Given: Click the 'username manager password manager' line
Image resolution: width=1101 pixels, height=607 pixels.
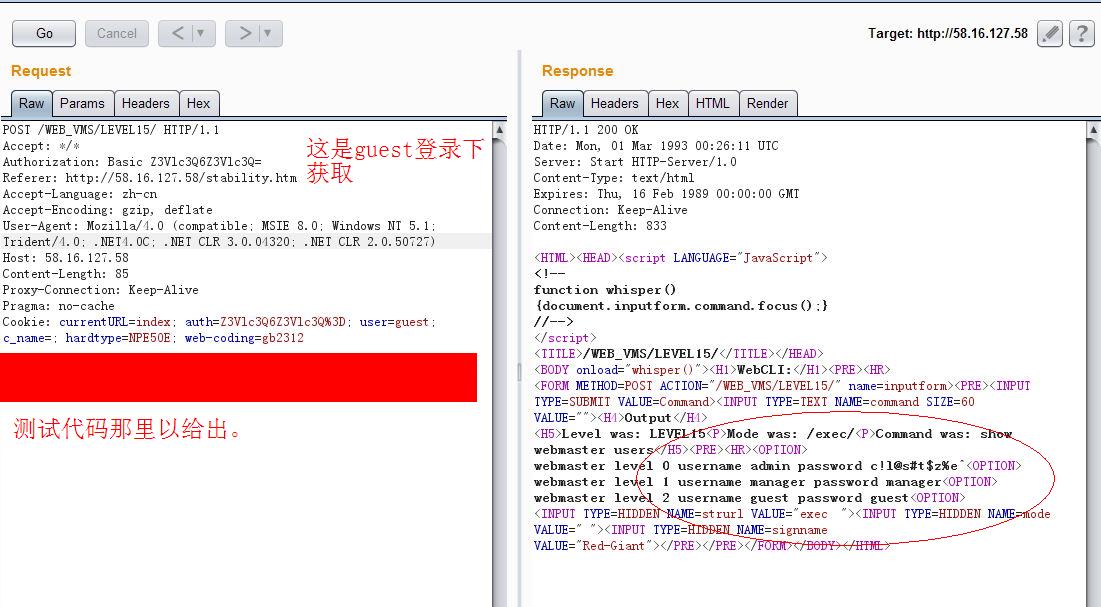Looking at the screenshot, I should pos(765,482).
